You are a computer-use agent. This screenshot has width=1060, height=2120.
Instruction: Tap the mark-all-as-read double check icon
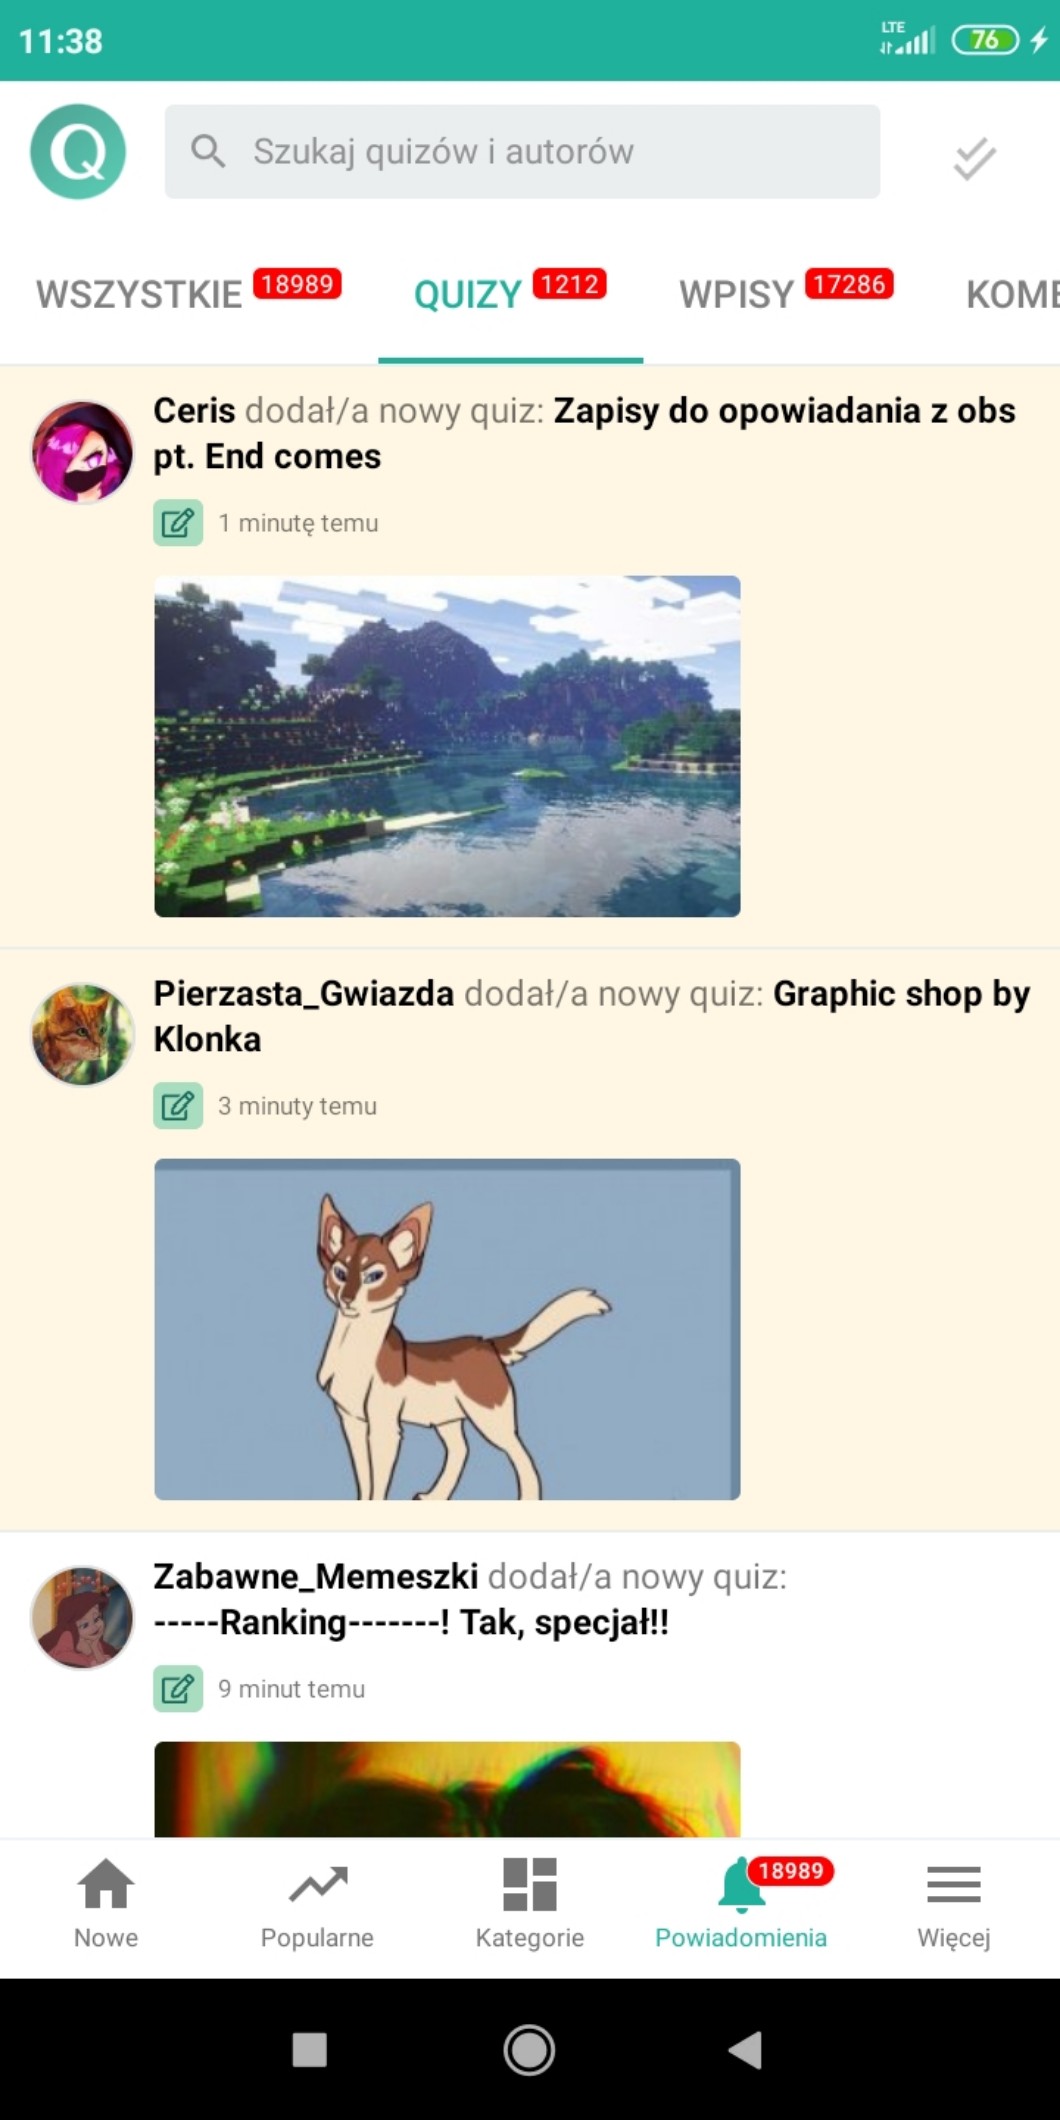(x=974, y=158)
